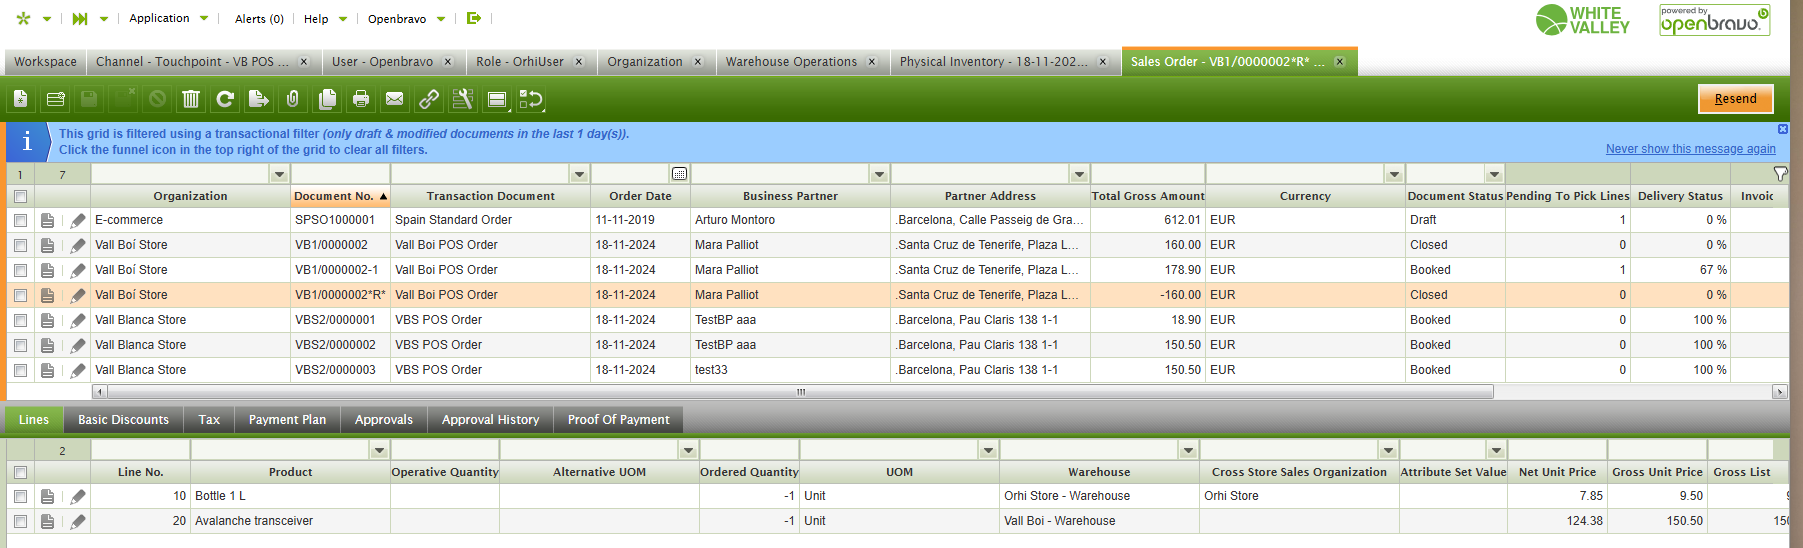The width and height of the screenshot is (1803, 548).
Task: Click the undo checkbox toolbar icon
Action: [x=531, y=99]
